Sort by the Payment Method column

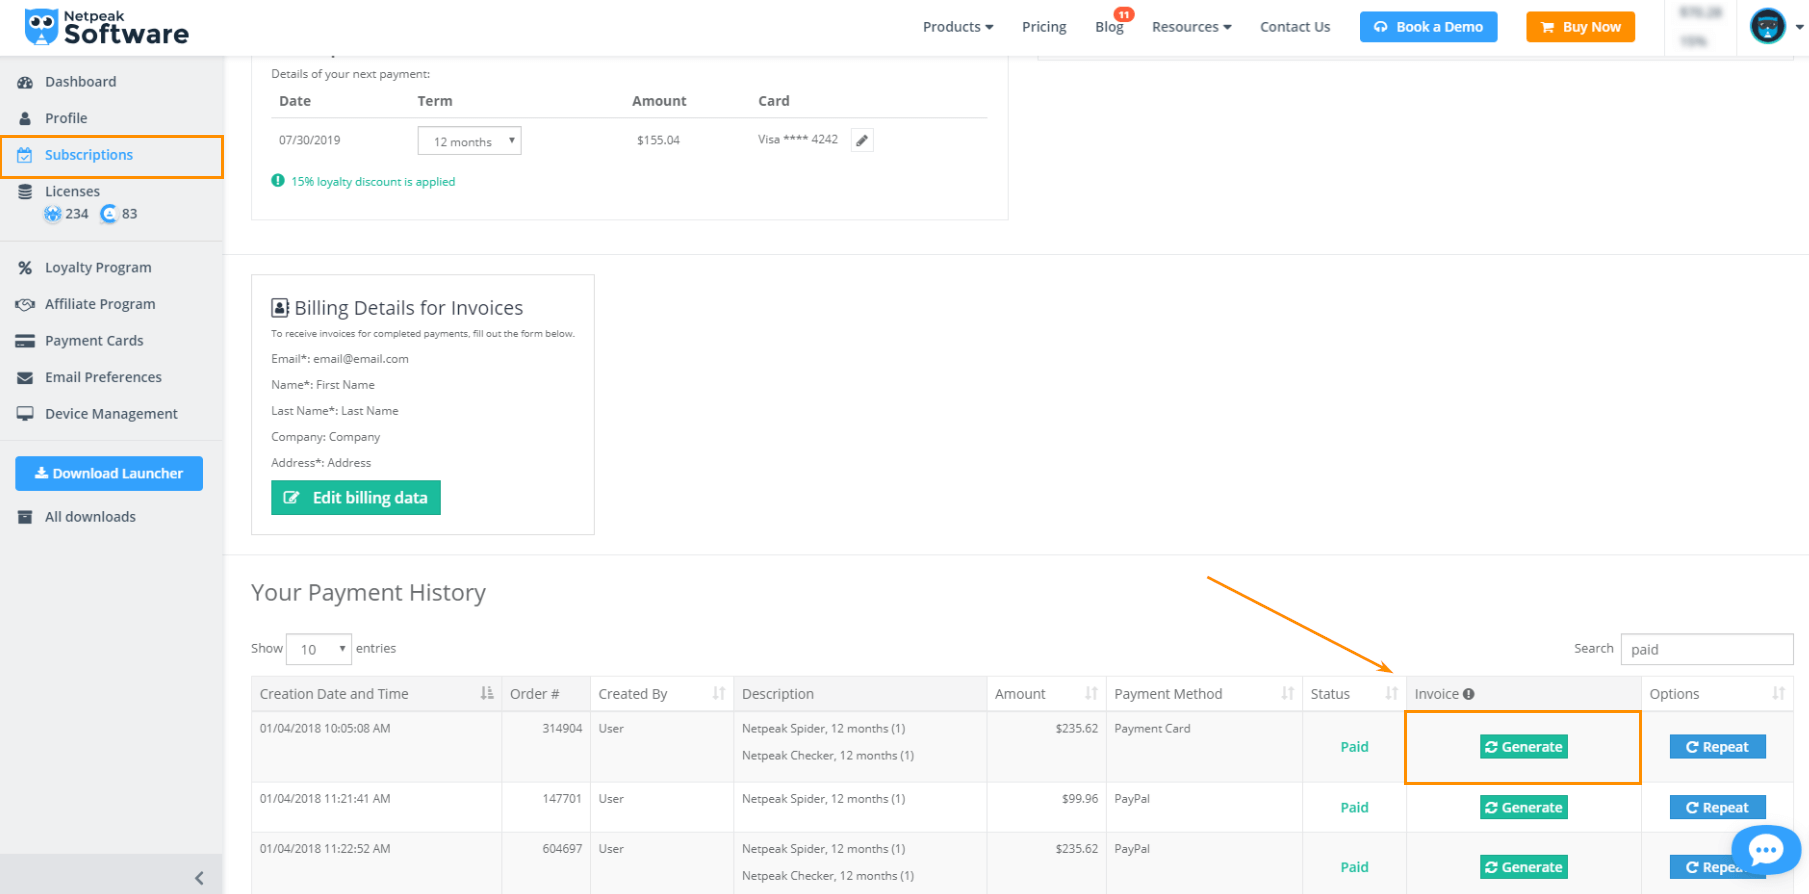[1204, 694]
